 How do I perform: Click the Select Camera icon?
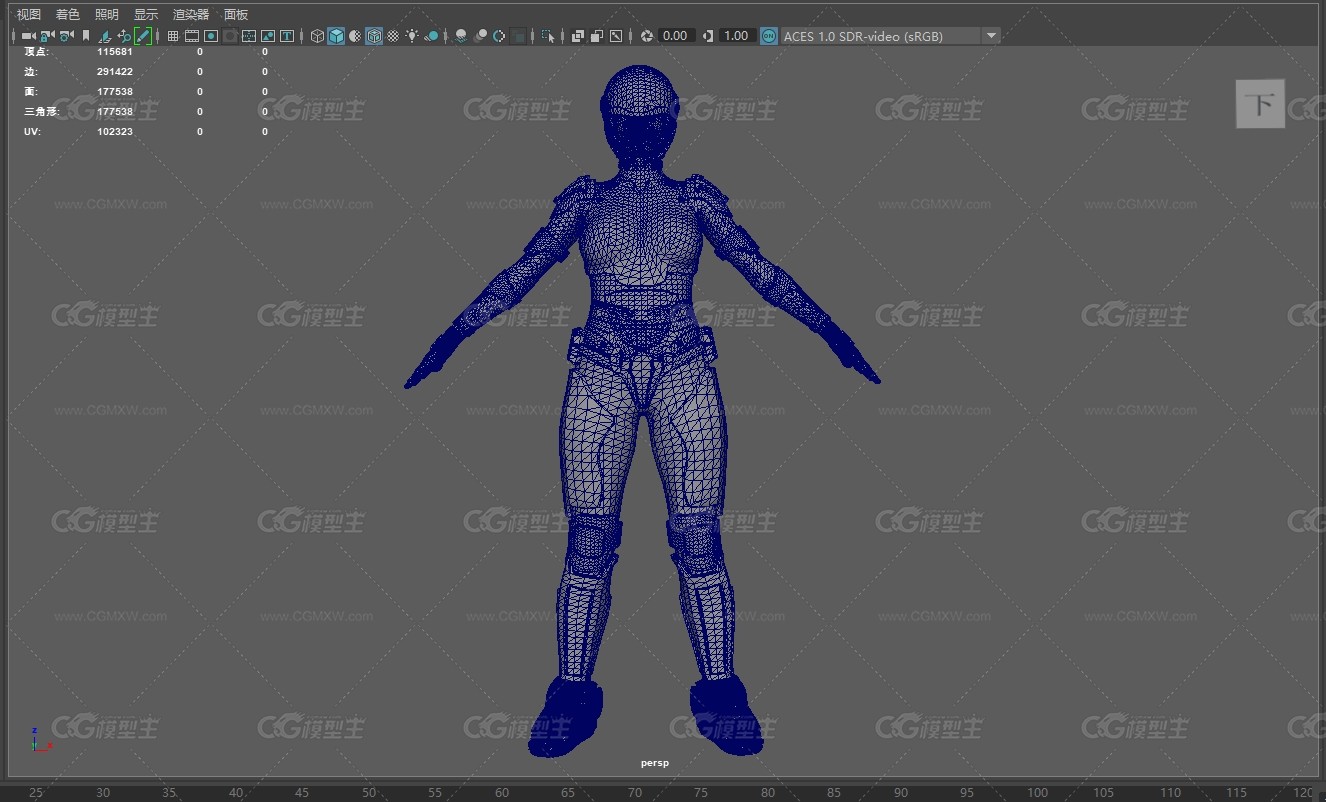[28, 36]
